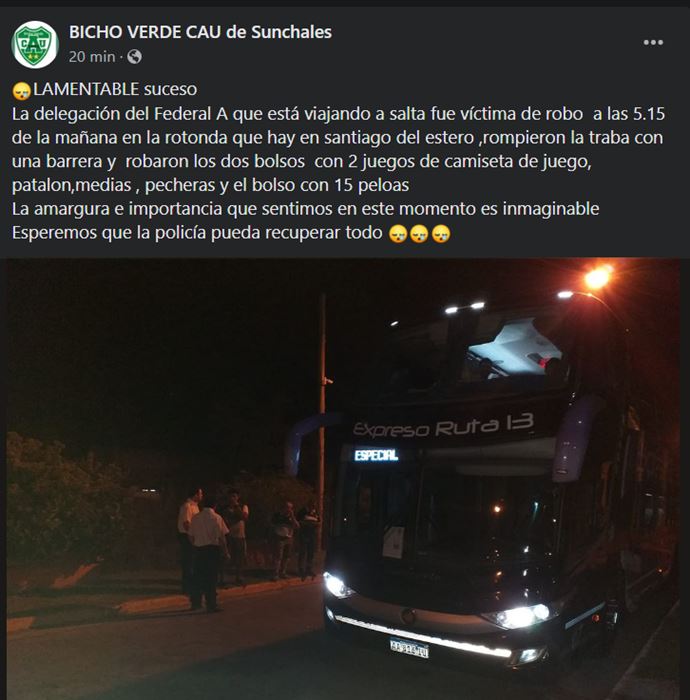Click the illuminated ESPECIAL sign on the bus

click(x=376, y=455)
